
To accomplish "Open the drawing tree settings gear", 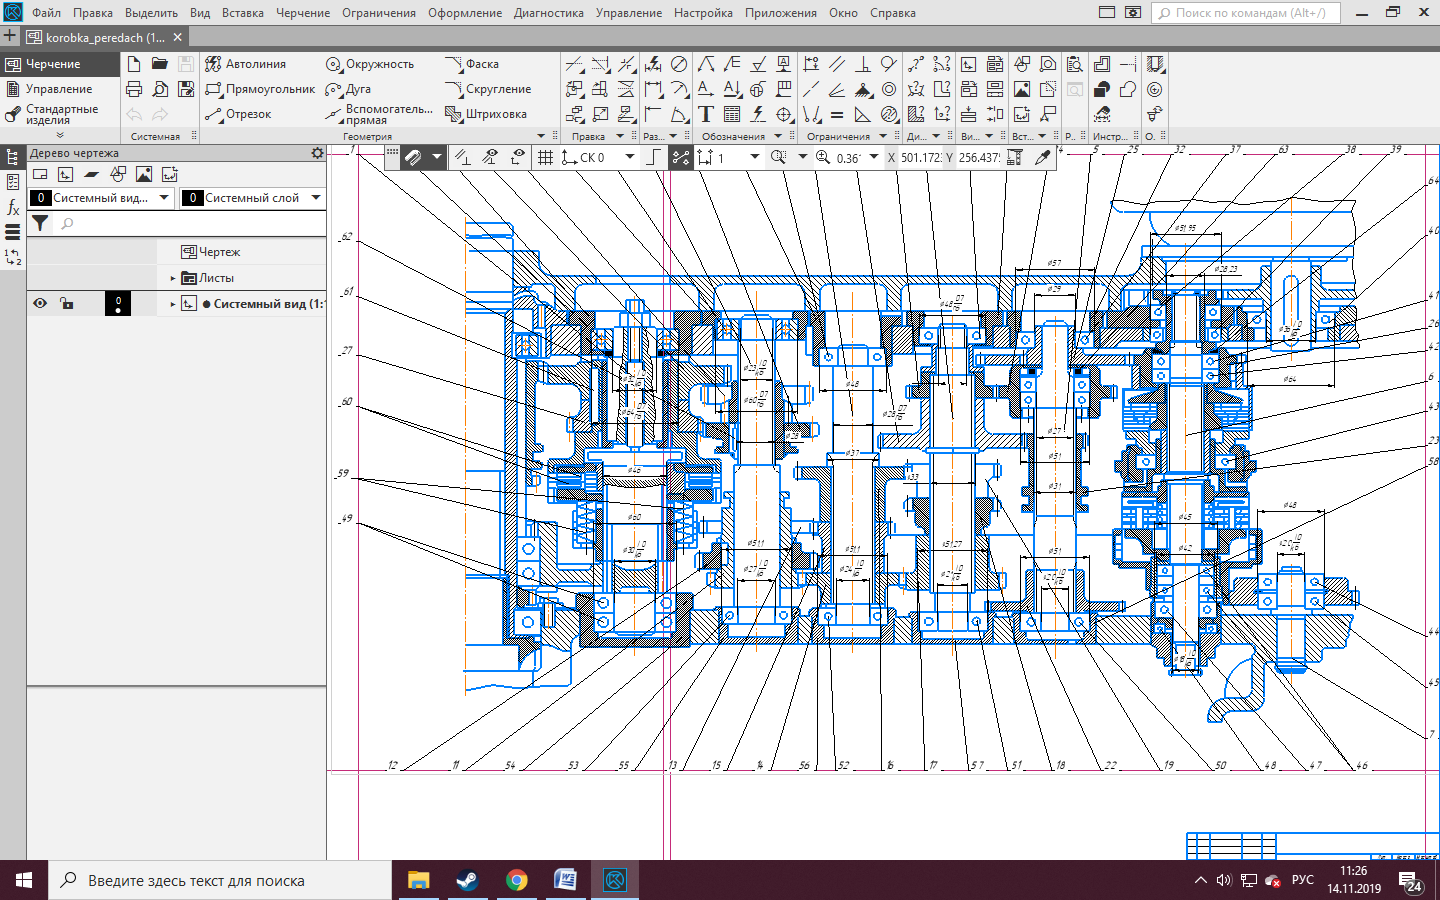I will click(x=317, y=153).
